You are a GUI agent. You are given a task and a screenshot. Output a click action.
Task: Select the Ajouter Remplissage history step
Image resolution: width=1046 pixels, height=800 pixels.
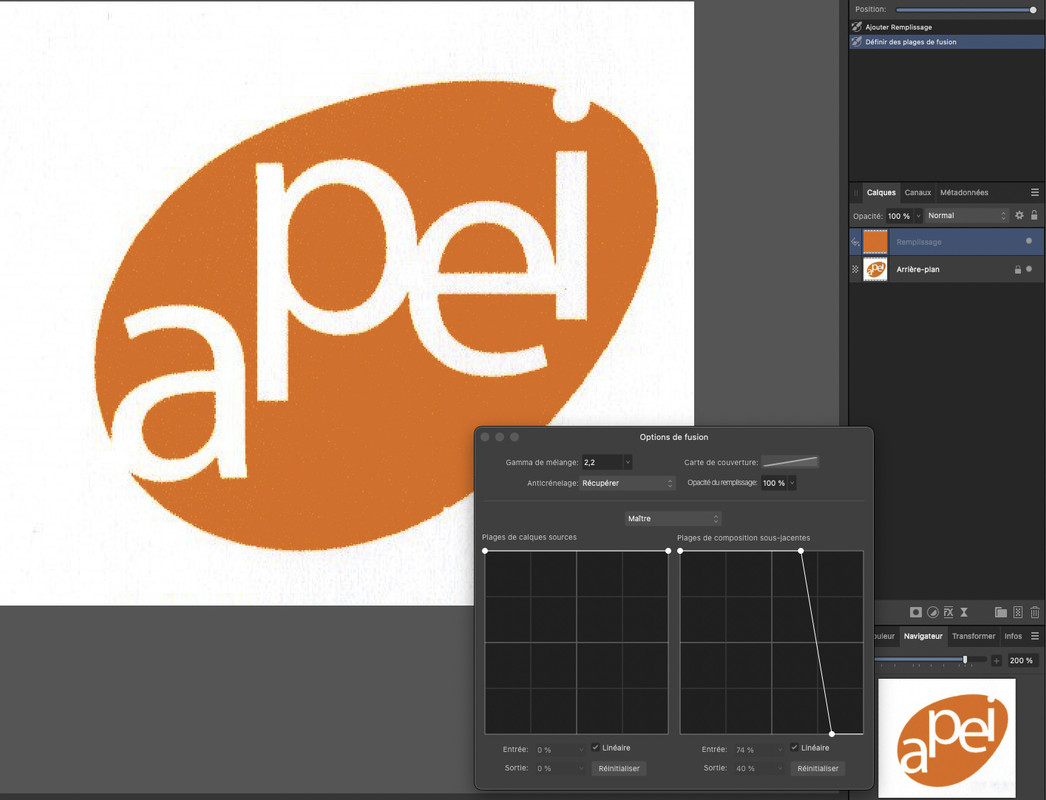[x=947, y=27]
